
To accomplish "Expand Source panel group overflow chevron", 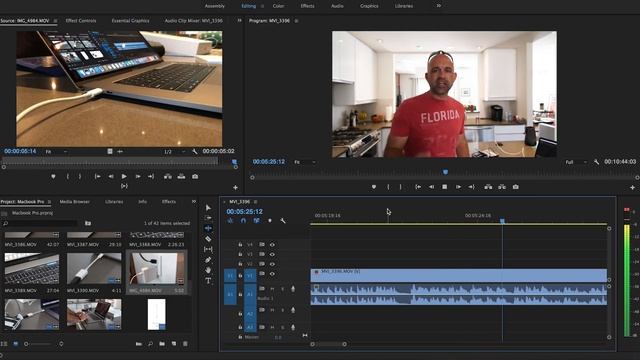I will (239, 20).
